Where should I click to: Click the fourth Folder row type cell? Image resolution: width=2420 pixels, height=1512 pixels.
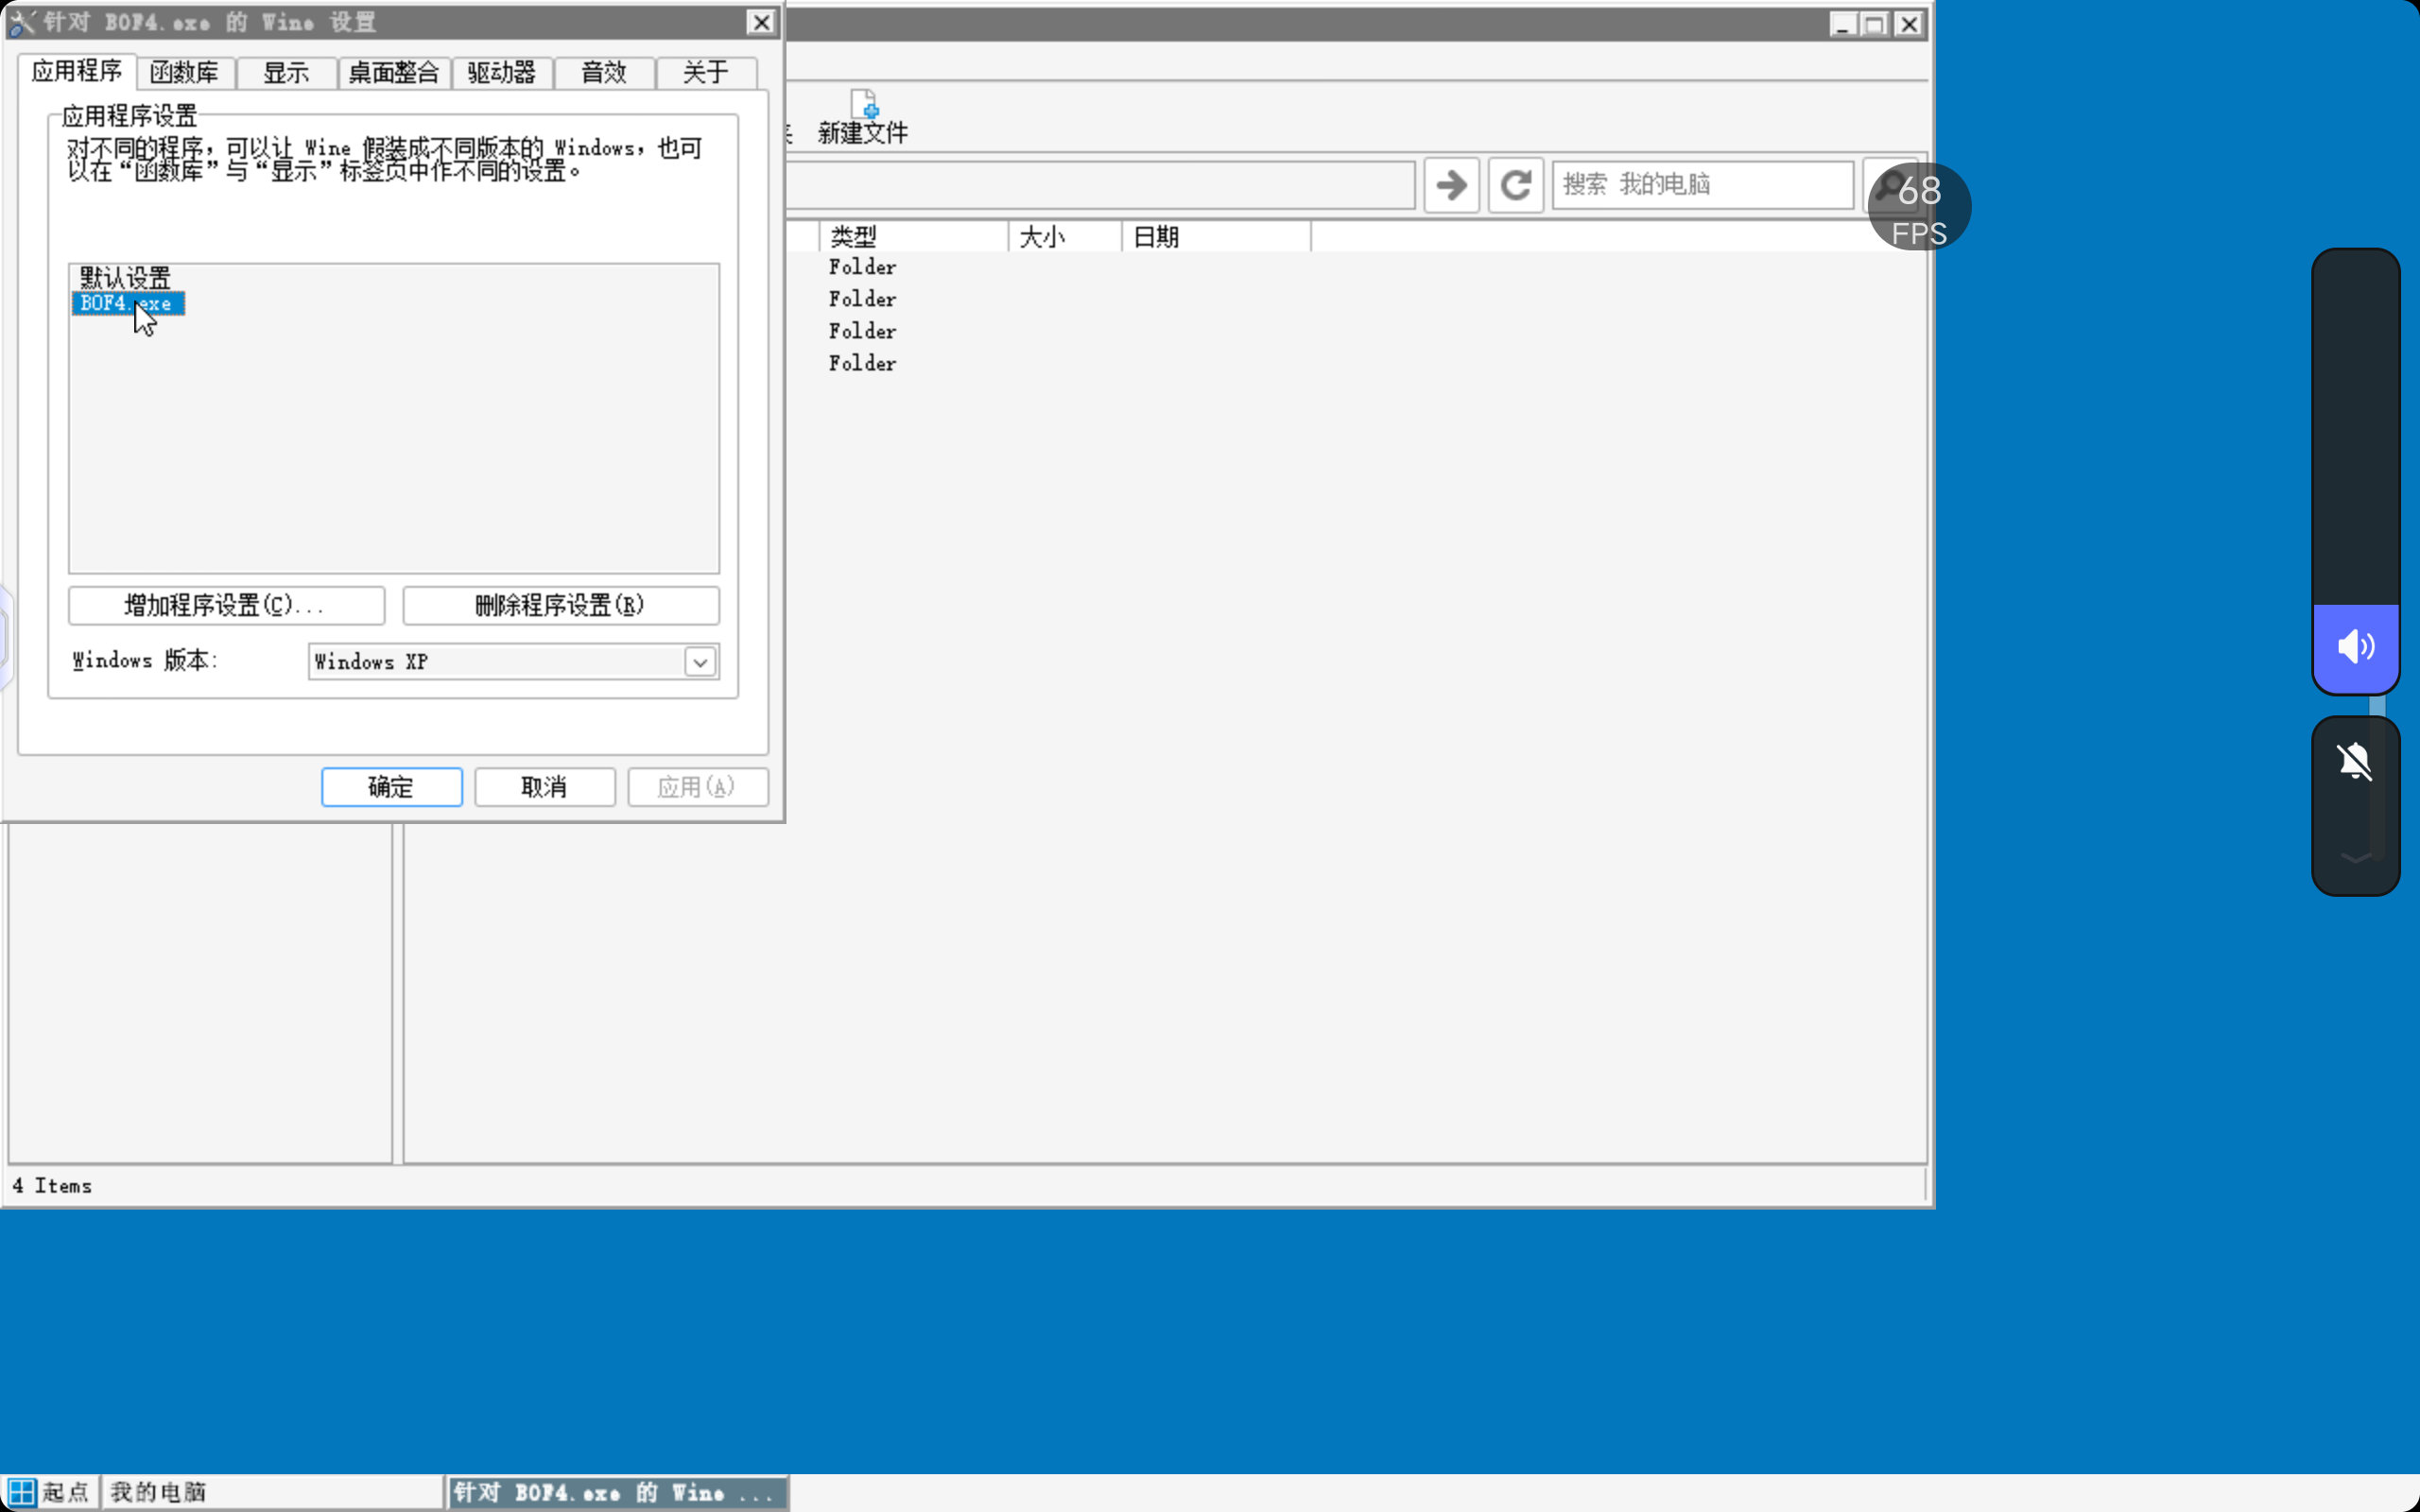[862, 363]
